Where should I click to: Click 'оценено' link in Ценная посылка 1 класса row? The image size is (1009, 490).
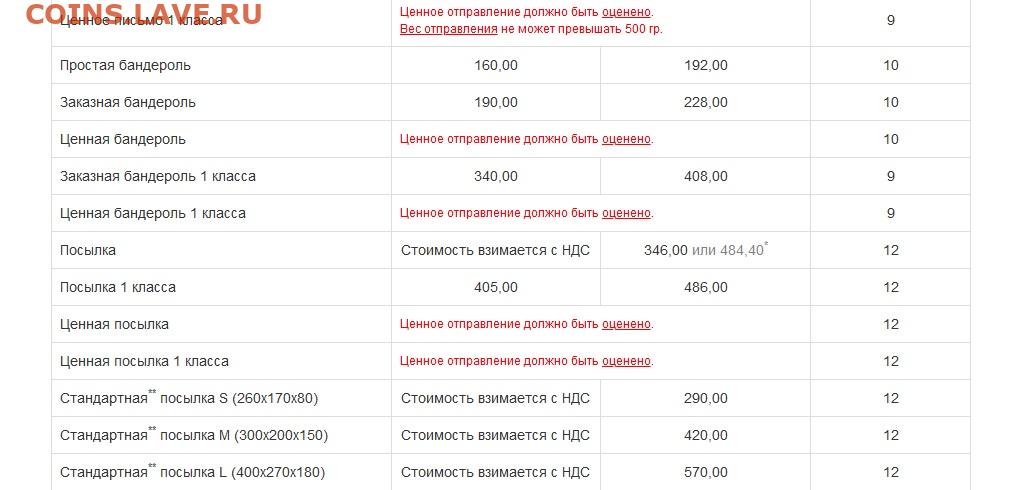pos(626,361)
